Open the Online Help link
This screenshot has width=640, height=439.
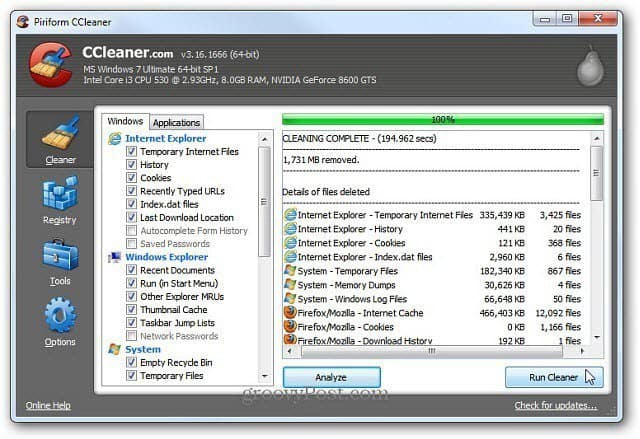48,405
